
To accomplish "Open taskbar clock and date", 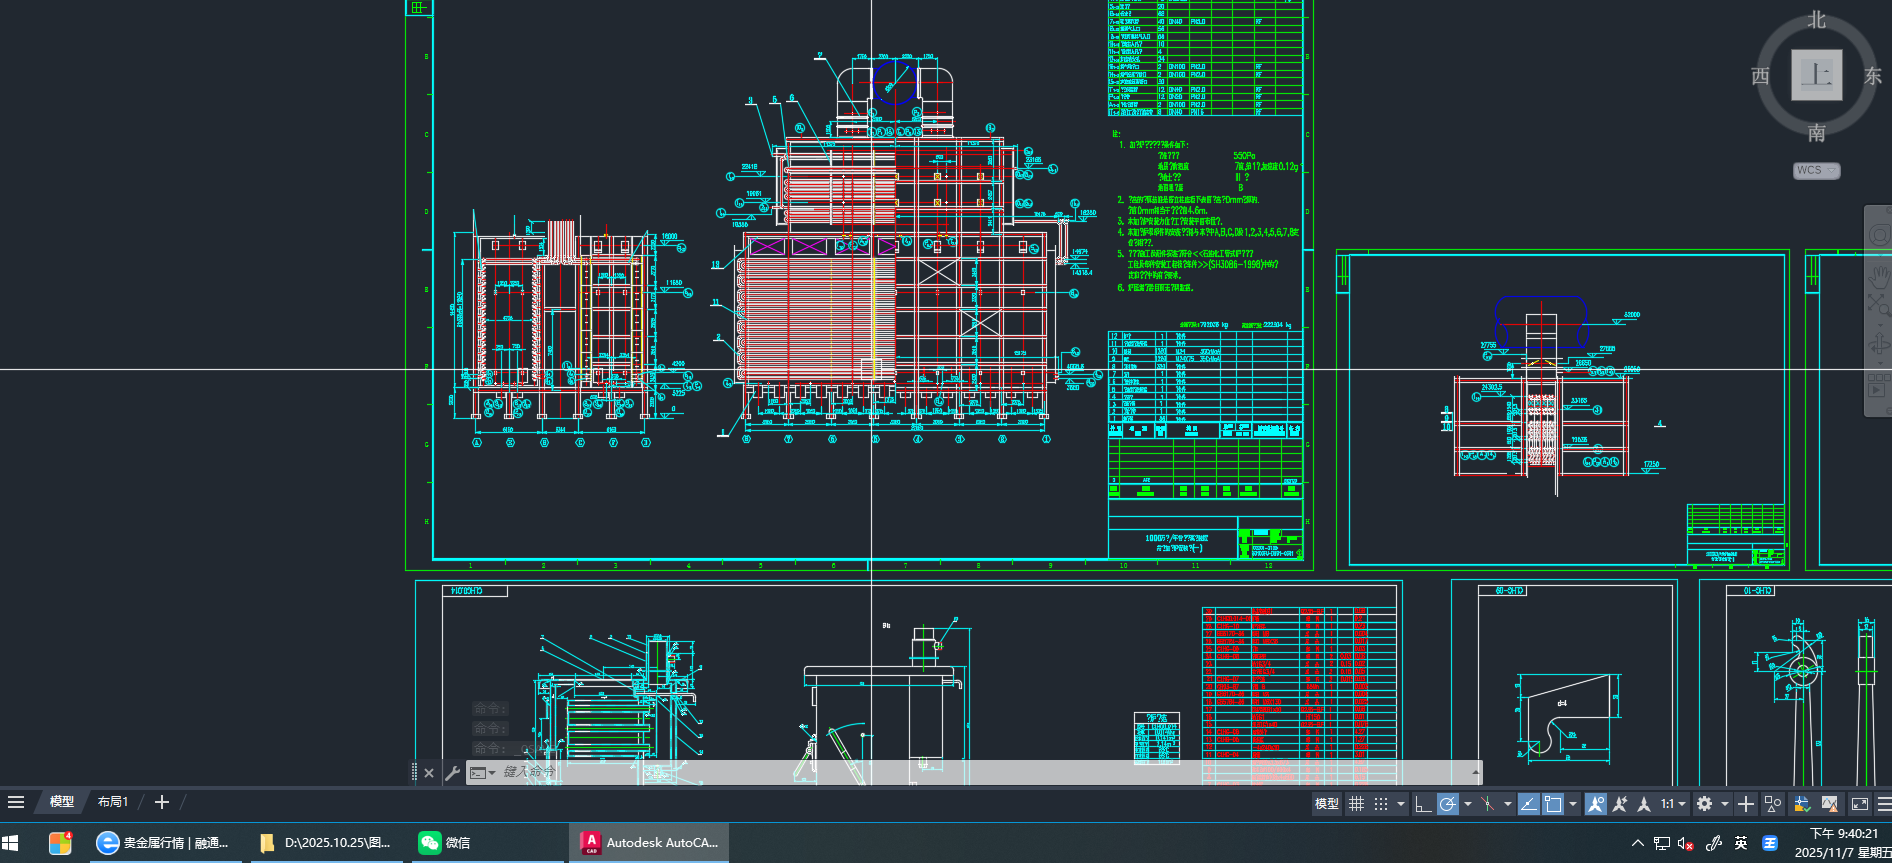I will coord(1842,843).
